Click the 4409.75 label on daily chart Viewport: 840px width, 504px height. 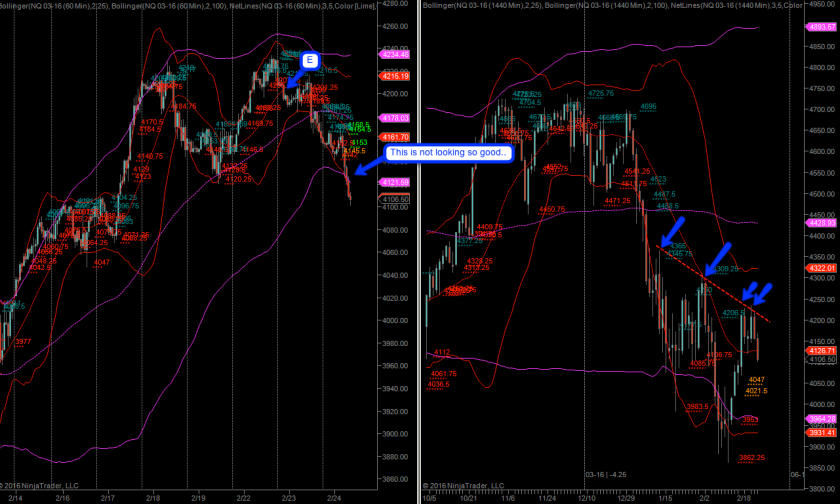490,227
